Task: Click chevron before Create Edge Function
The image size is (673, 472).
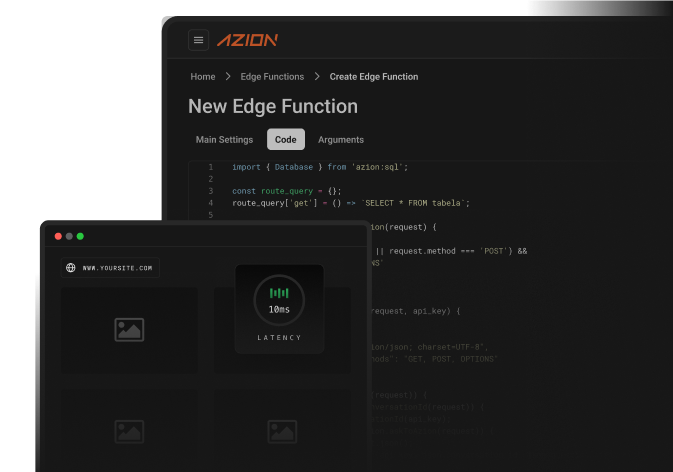Action: (317, 77)
